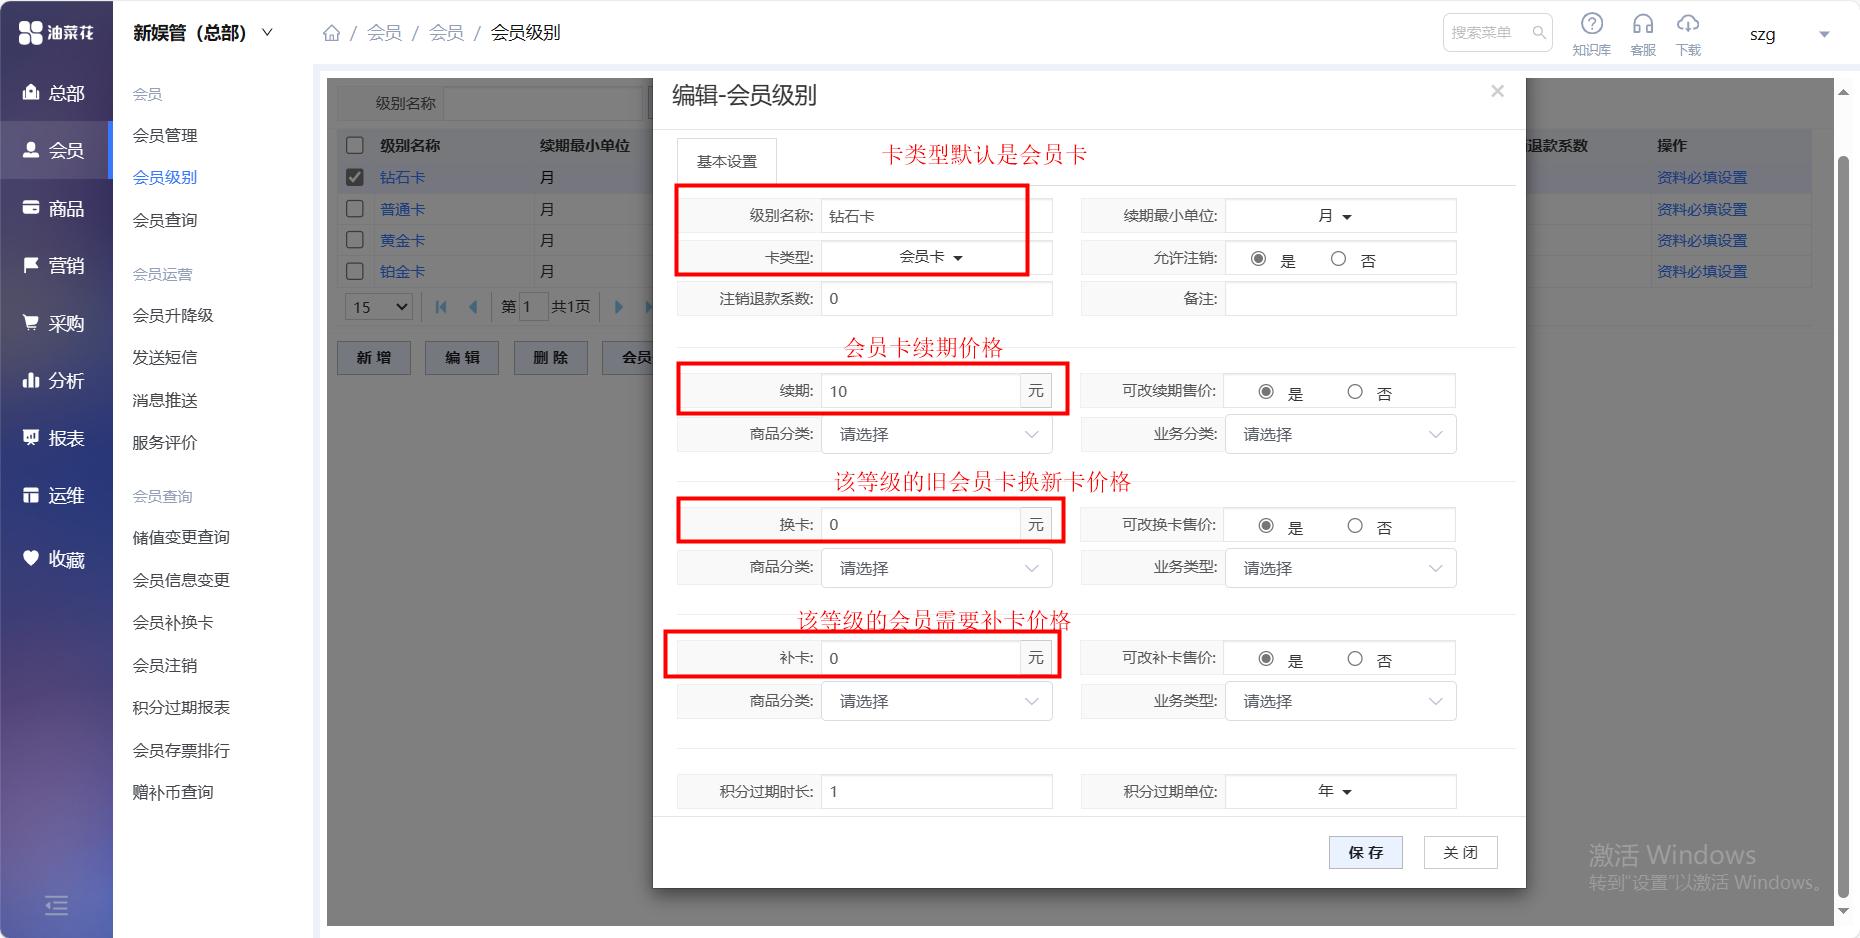Viewport: 1860px width, 938px height.
Task: Go to previous page in pagination
Action: point(473,307)
